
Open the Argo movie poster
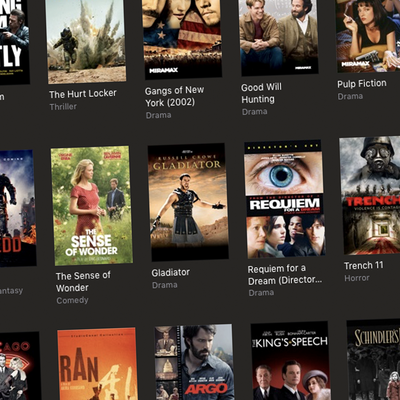tap(195, 362)
